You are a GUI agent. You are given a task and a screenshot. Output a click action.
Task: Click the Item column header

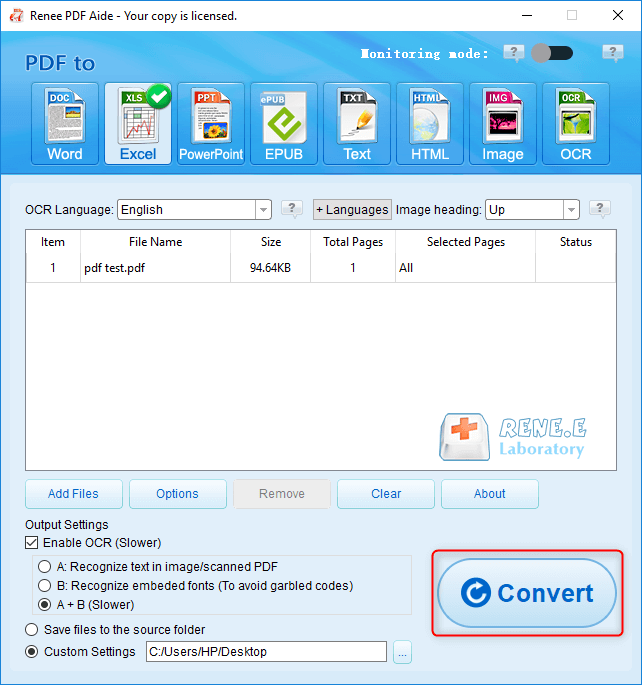[x=53, y=242]
